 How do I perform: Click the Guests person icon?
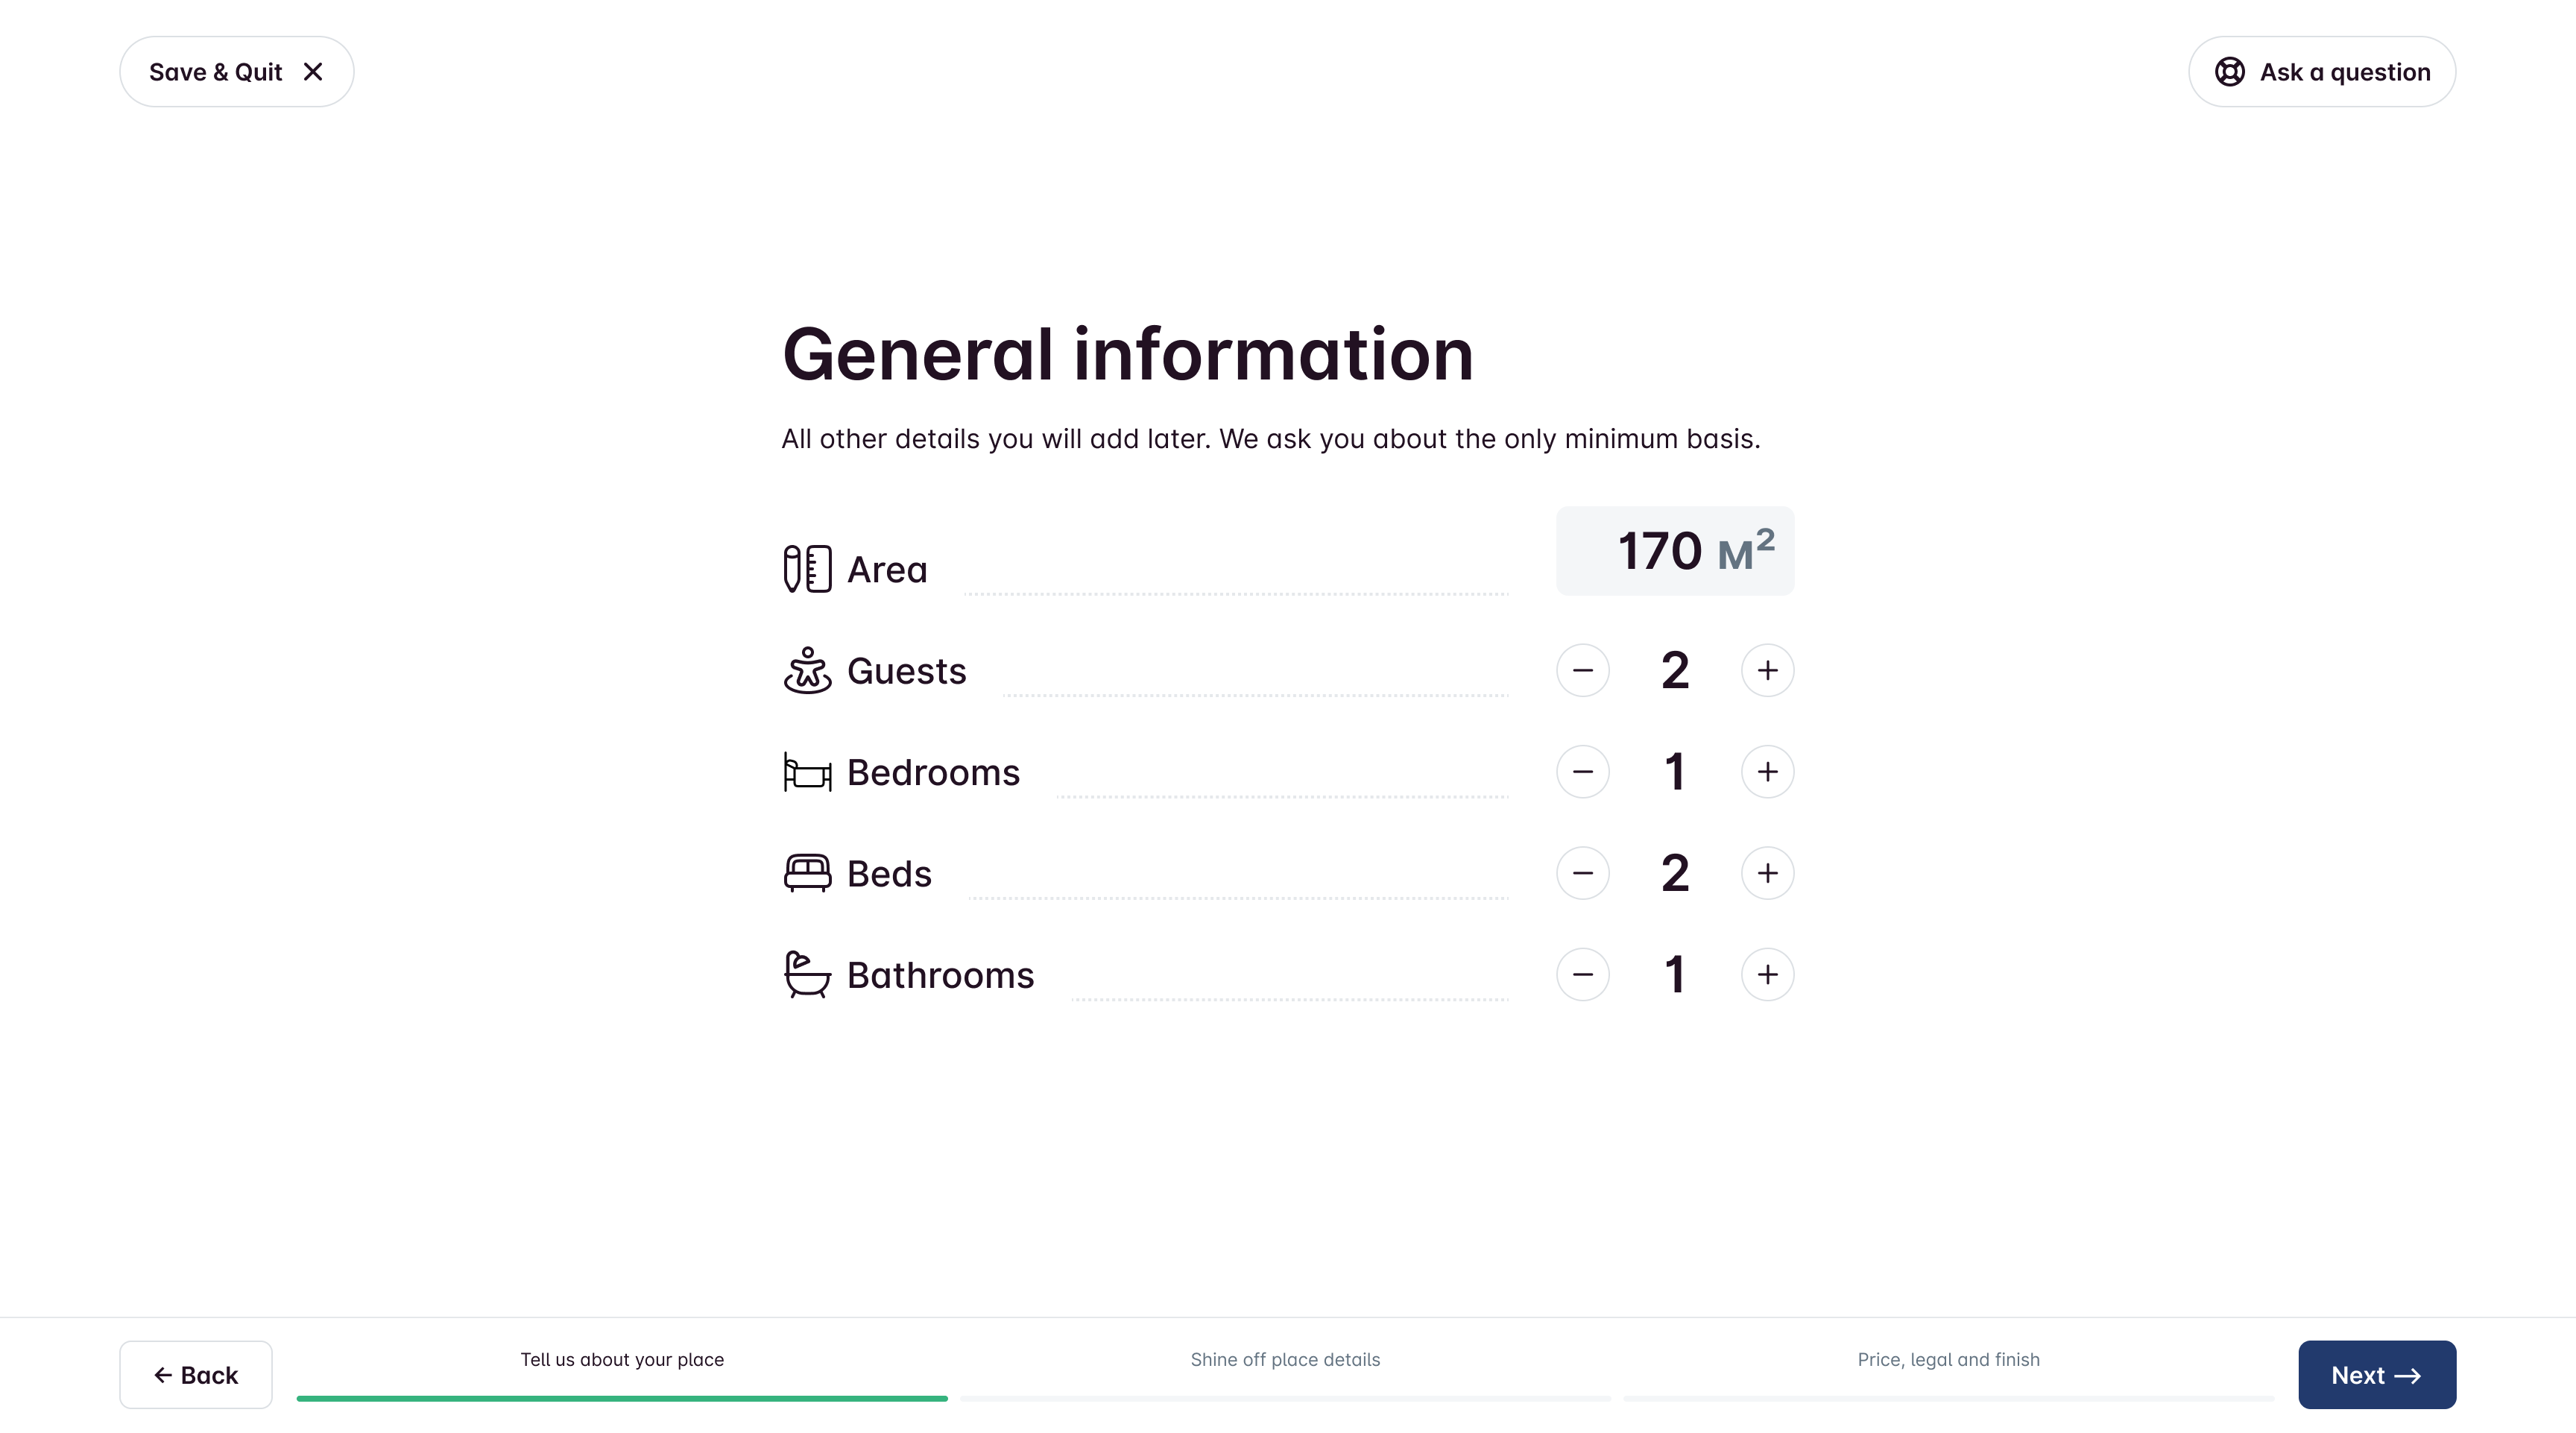click(x=807, y=670)
